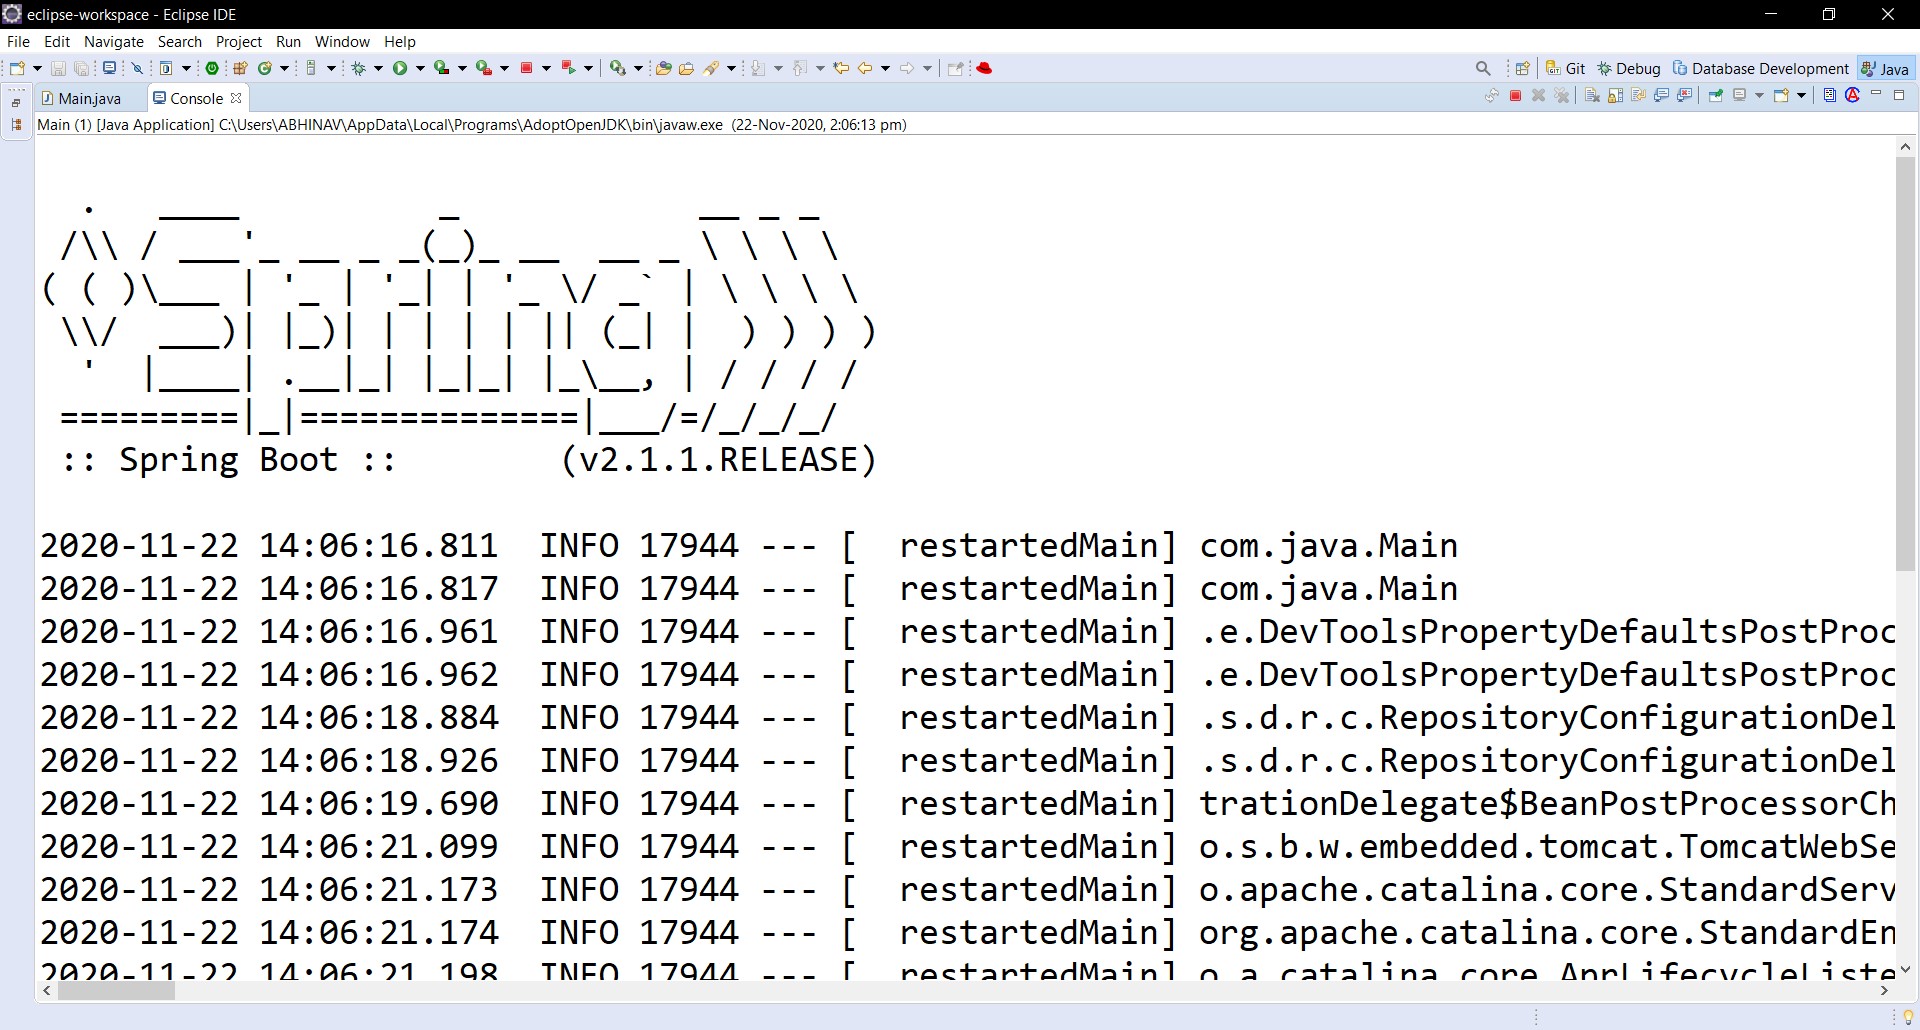The width and height of the screenshot is (1920, 1030).
Task: Open the Navigate menu
Action: 114,41
